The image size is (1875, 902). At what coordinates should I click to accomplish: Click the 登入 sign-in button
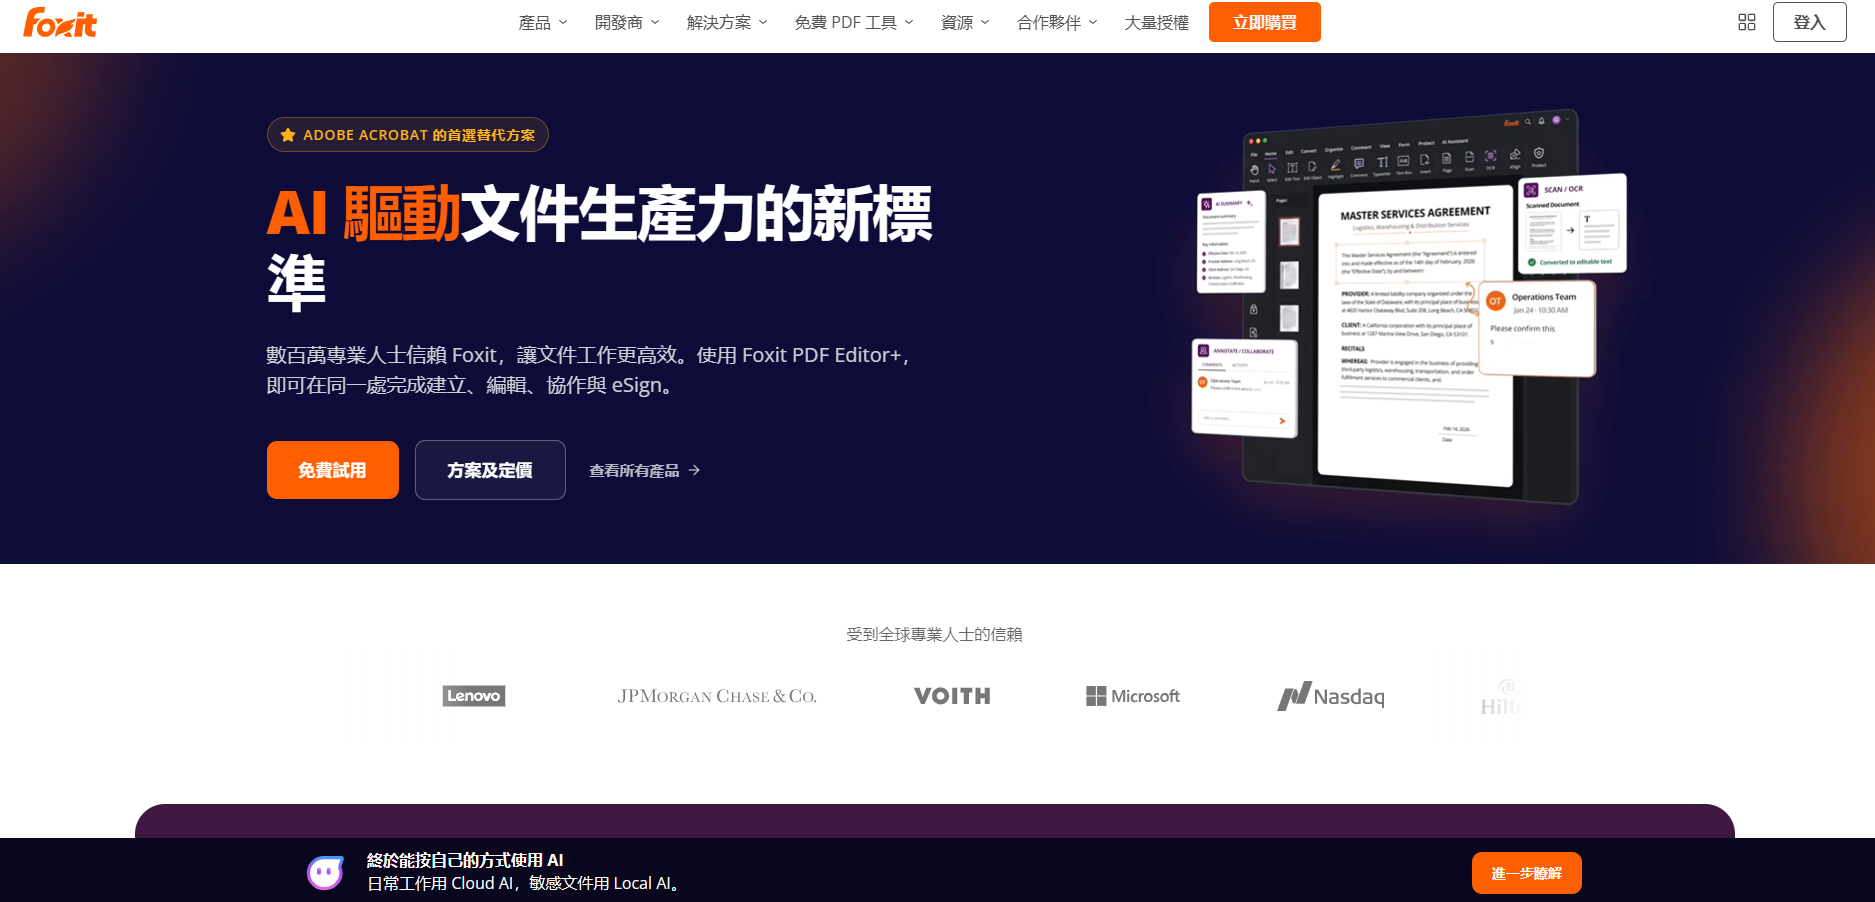(x=1810, y=22)
